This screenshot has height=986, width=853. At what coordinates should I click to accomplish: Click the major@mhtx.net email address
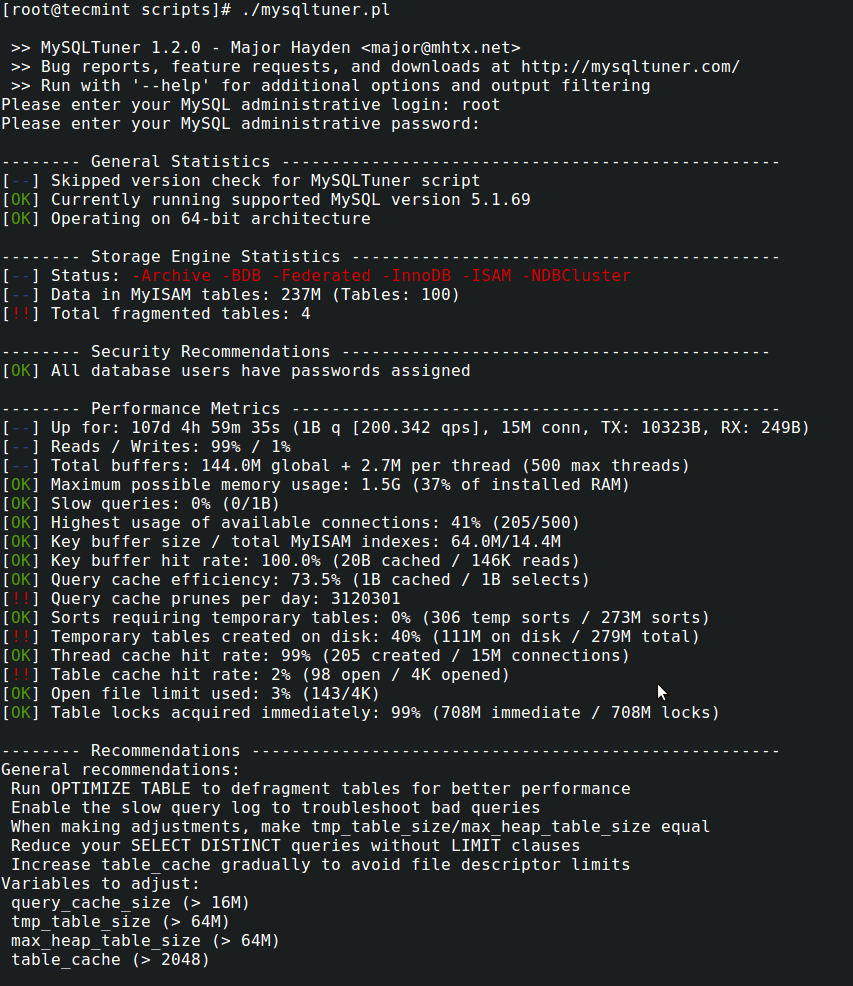coord(440,48)
